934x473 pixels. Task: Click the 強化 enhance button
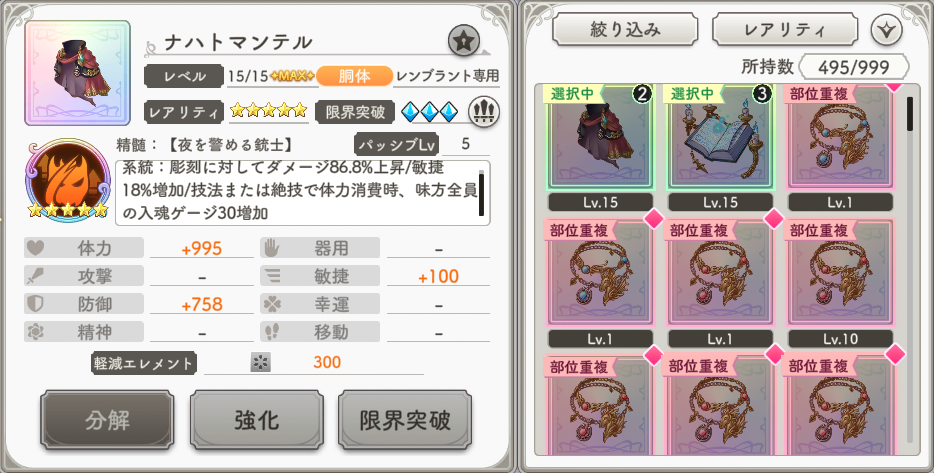(x=257, y=420)
